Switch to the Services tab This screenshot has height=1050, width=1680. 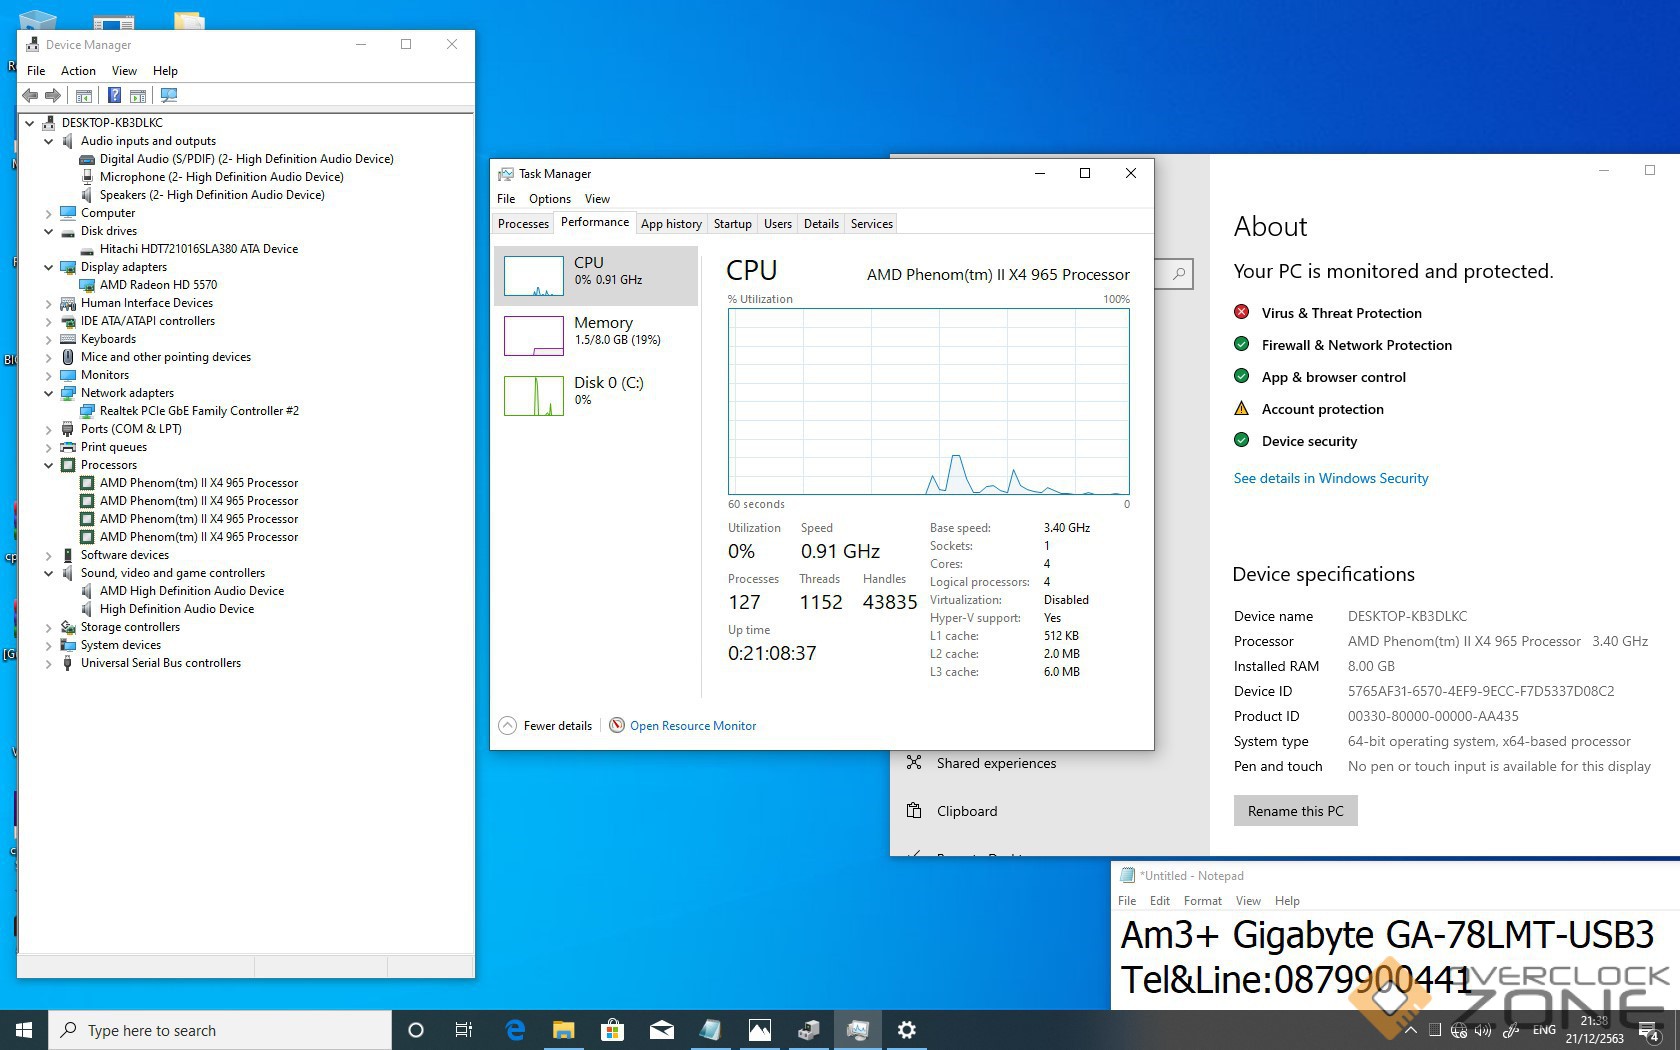871,224
